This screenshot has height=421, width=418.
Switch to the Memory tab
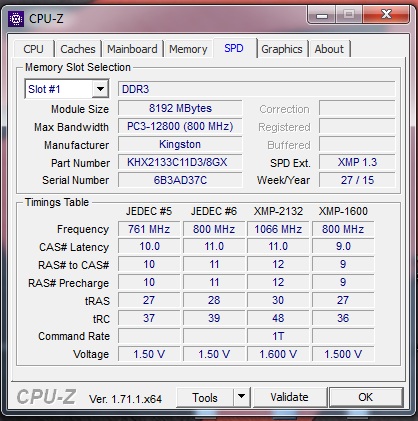pos(188,49)
